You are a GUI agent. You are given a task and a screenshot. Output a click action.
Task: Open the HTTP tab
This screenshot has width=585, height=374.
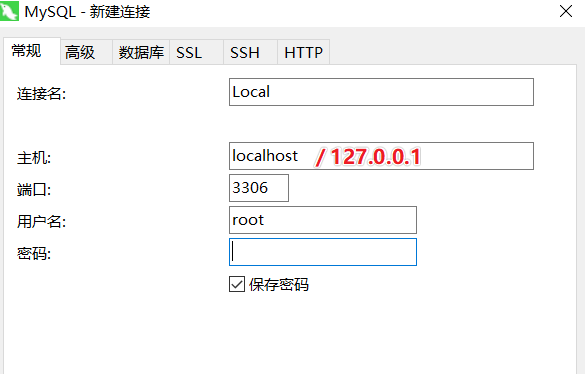[303, 52]
